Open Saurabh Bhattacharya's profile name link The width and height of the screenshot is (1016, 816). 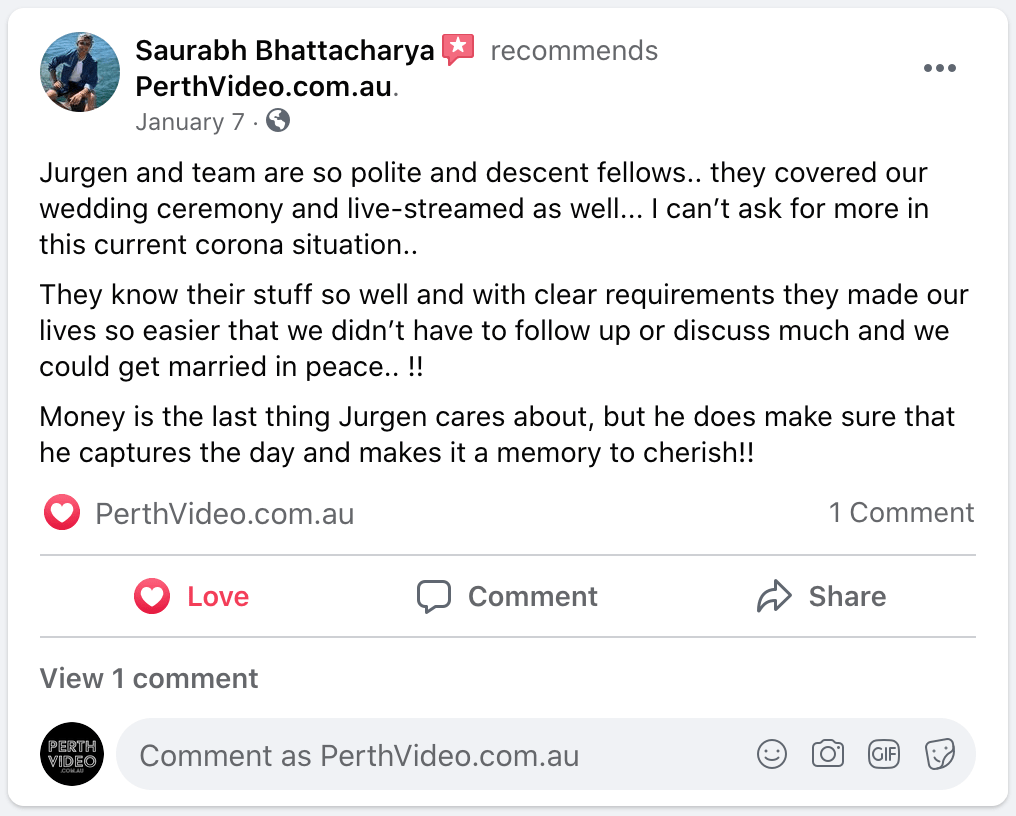coord(284,50)
